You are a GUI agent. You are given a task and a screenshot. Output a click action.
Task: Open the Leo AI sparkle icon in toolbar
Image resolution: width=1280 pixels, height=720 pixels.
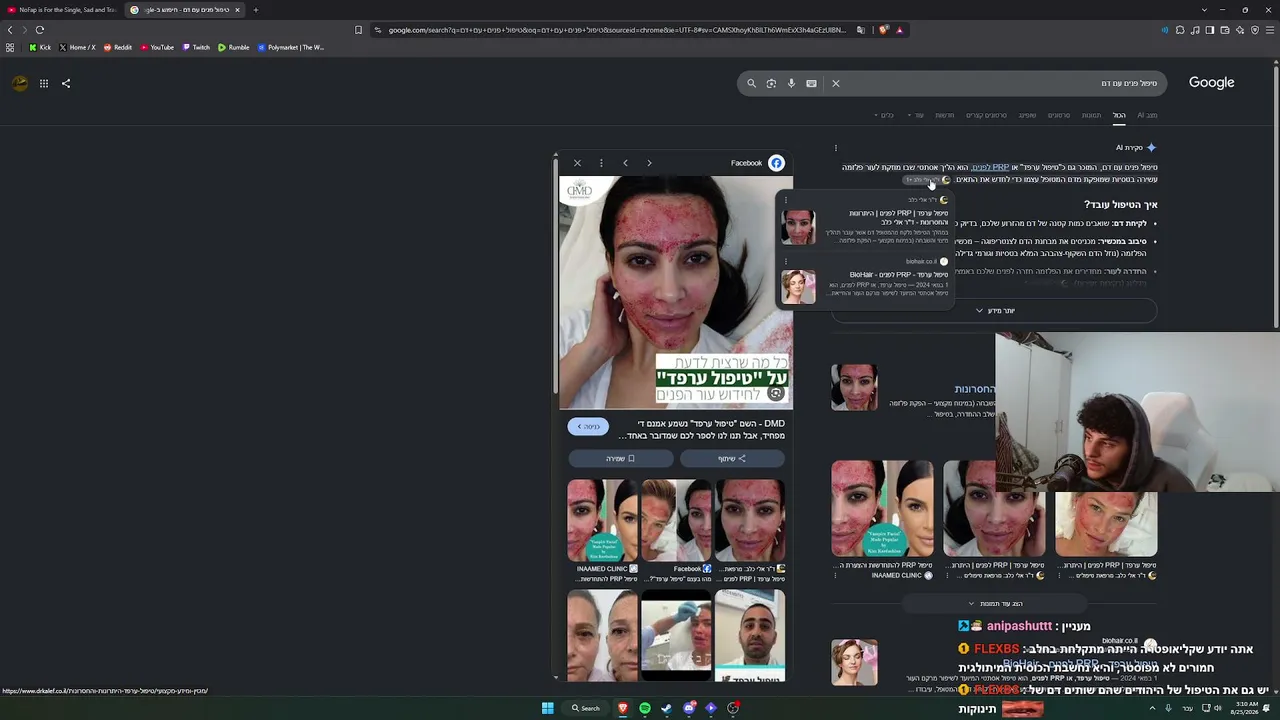(1240, 30)
